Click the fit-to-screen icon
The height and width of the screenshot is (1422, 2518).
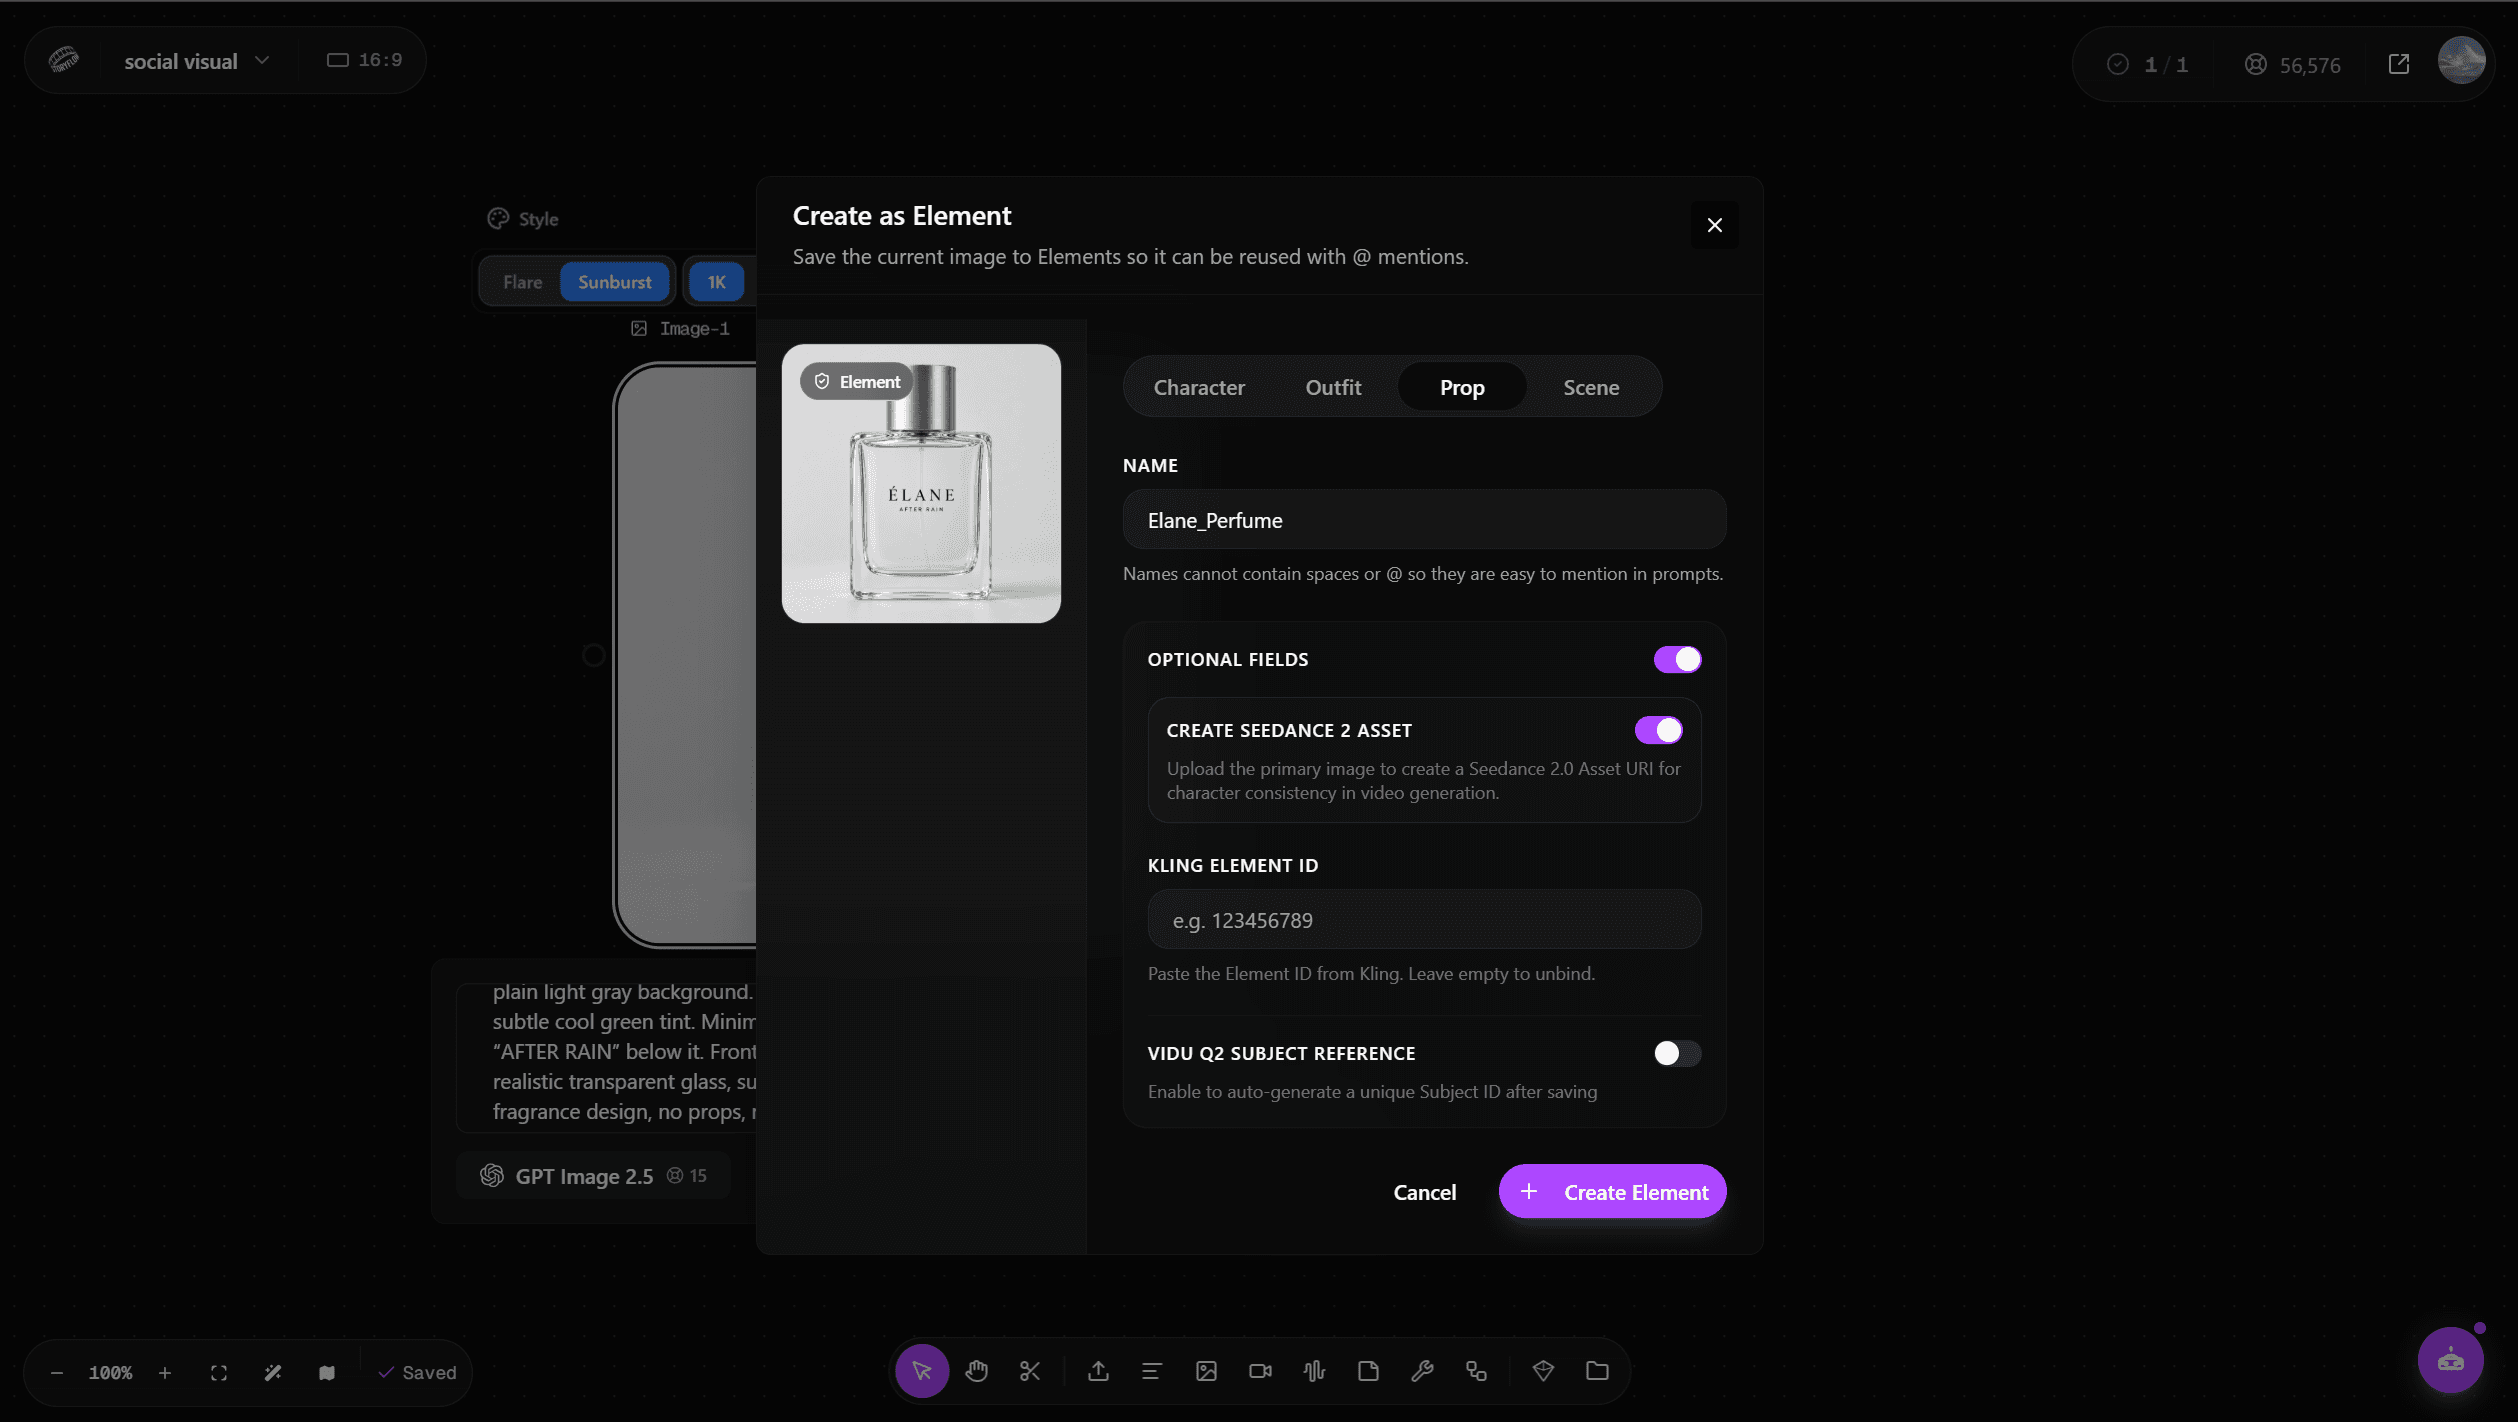[x=219, y=1373]
